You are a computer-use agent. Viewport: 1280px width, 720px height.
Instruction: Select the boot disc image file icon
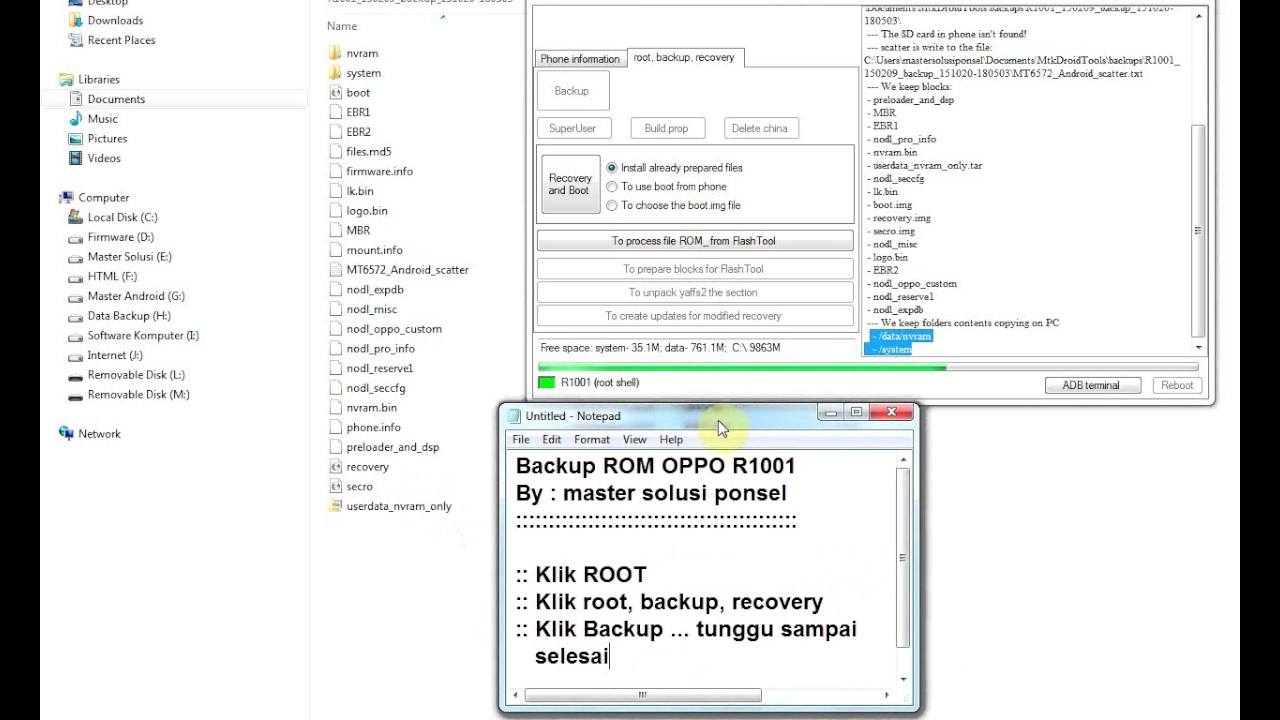(336, 93)
